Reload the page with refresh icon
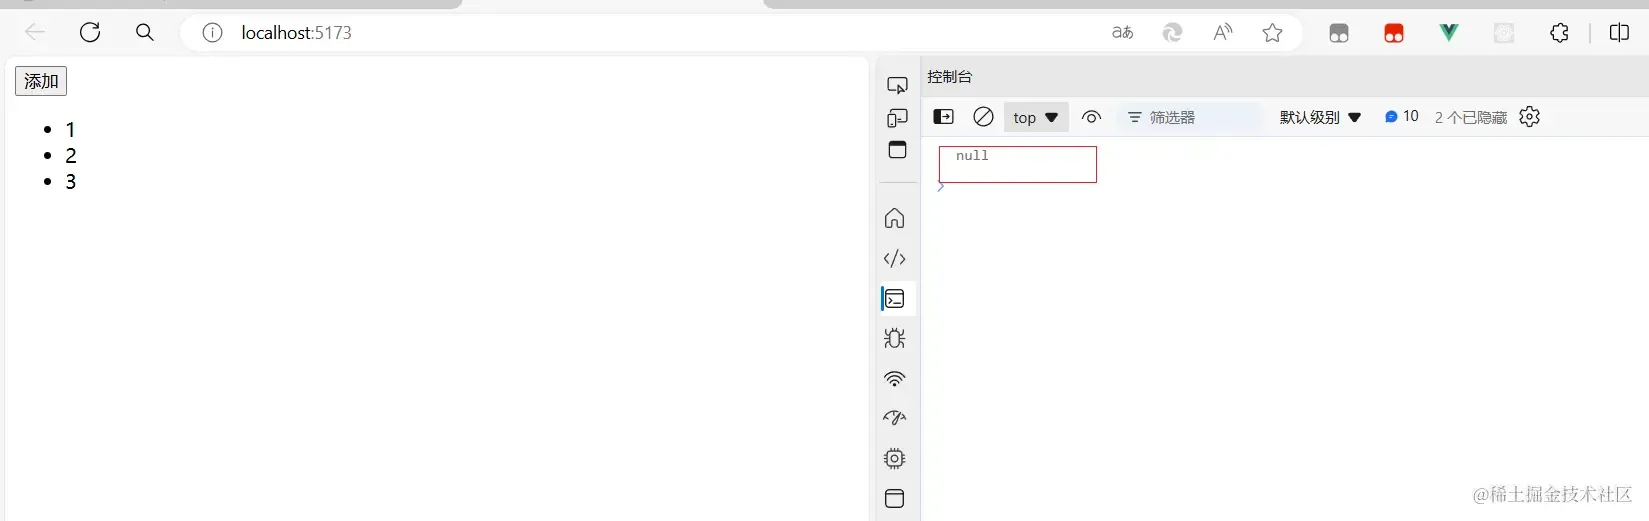The width and height of the screenshot is (1649, 521). tap(90, 33)
